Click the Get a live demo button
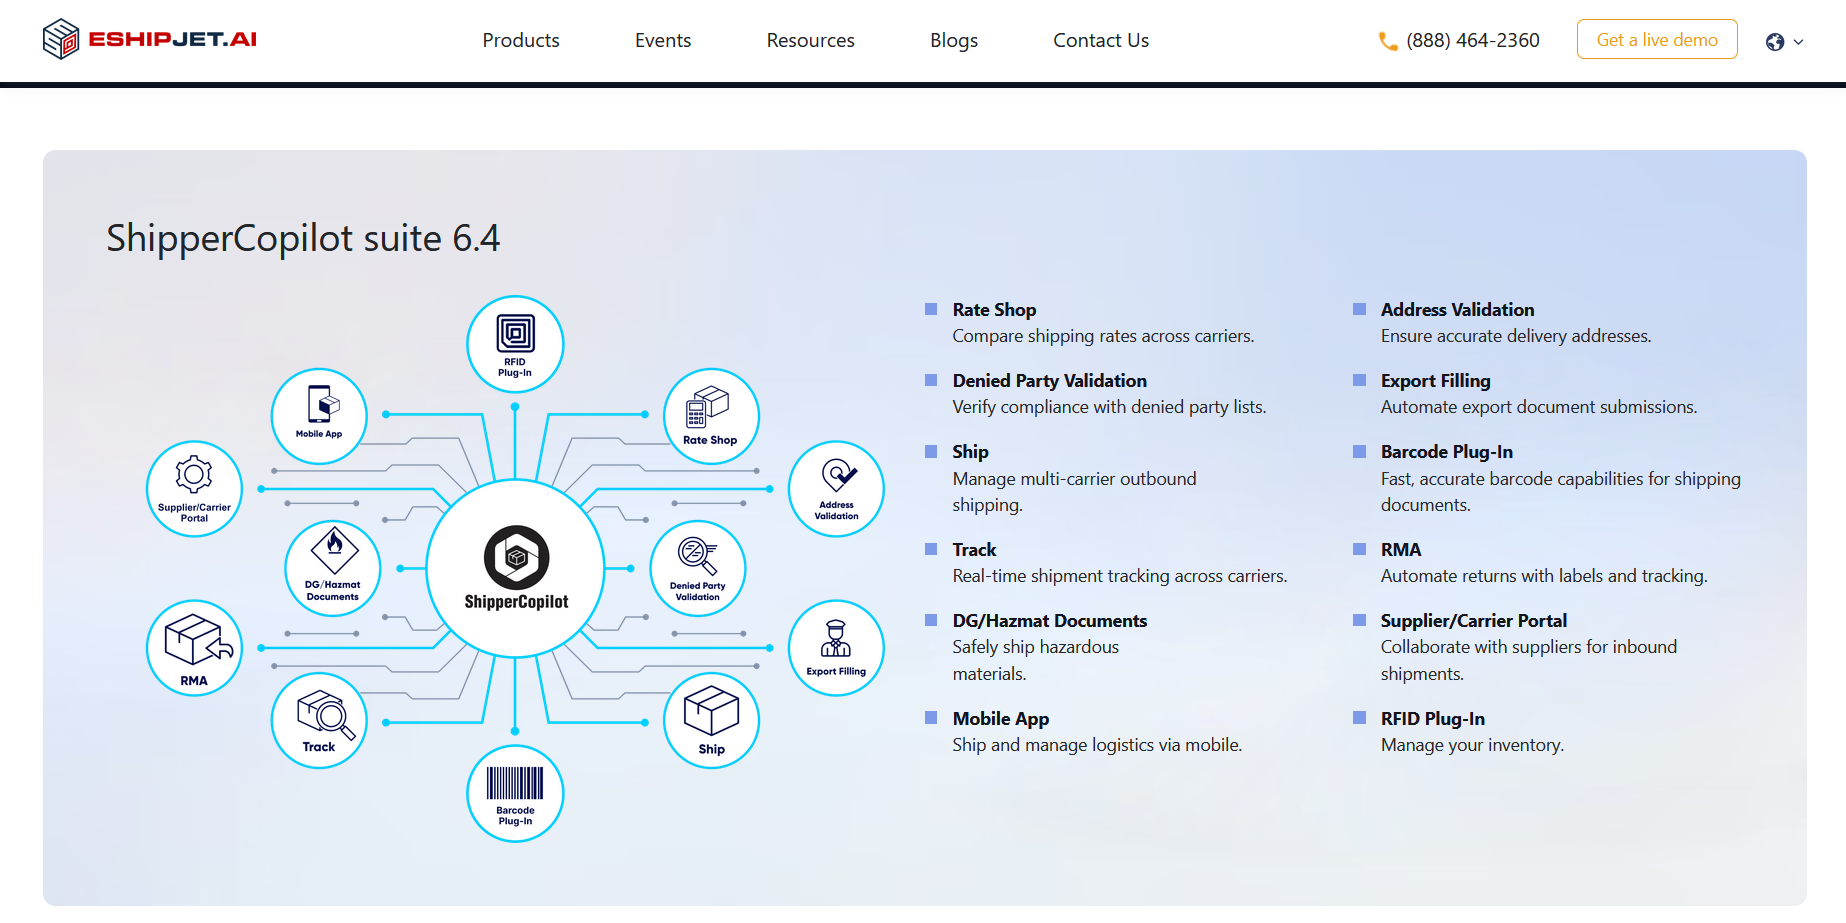This screenshot has height=923, width=1846. click(x=1657, y=39)
